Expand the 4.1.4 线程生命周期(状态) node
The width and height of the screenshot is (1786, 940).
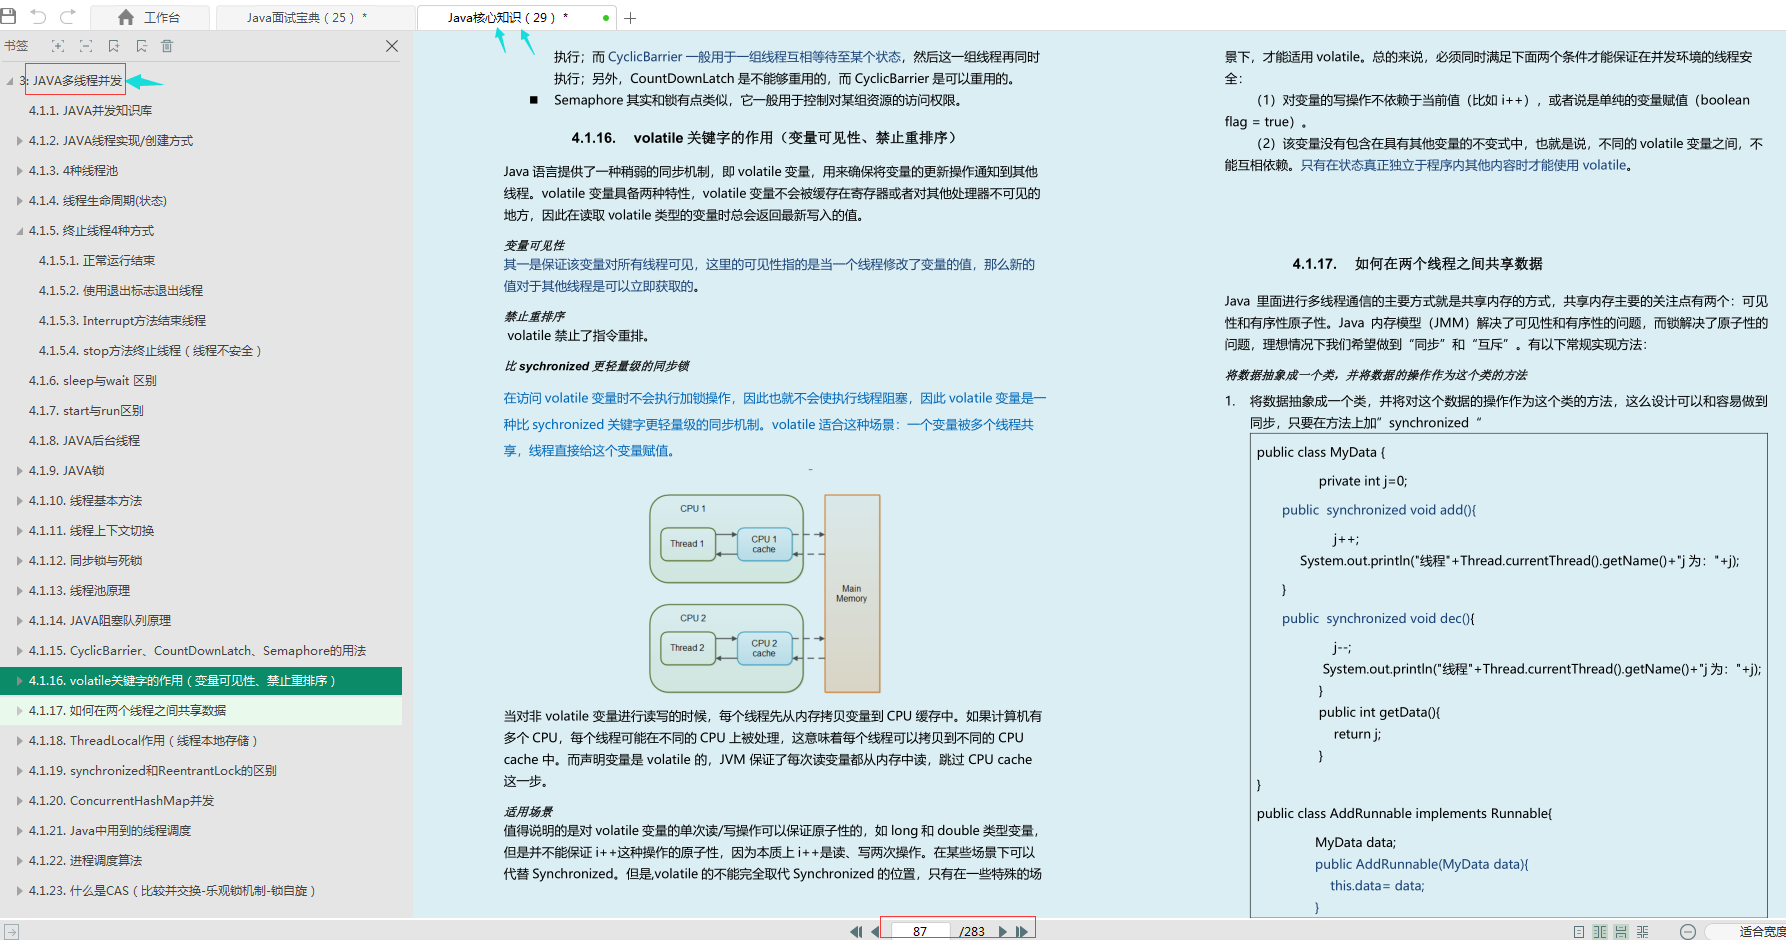(20, 201)
